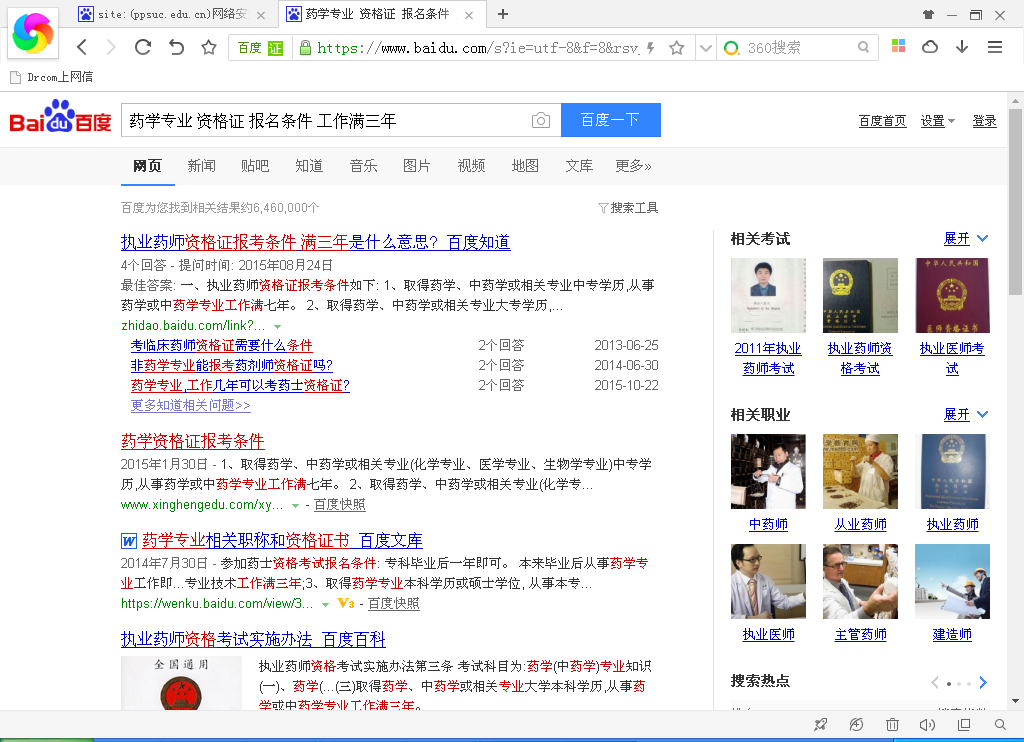Click the Word document icon of the wenku result
The image size is (1024, 742).
pos(129,541)
